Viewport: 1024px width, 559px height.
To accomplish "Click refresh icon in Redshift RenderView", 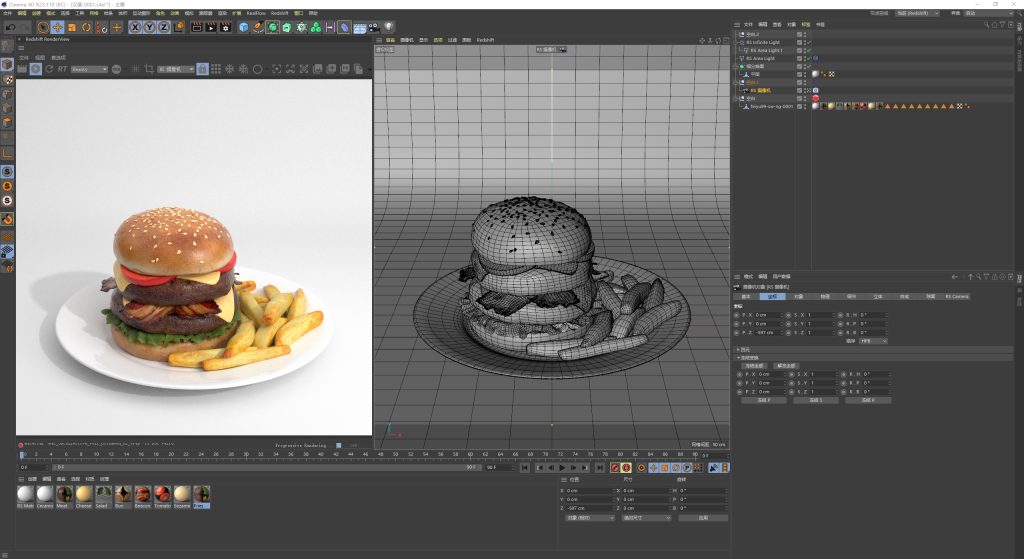I will pyautogui.click(x=49, y=69).
